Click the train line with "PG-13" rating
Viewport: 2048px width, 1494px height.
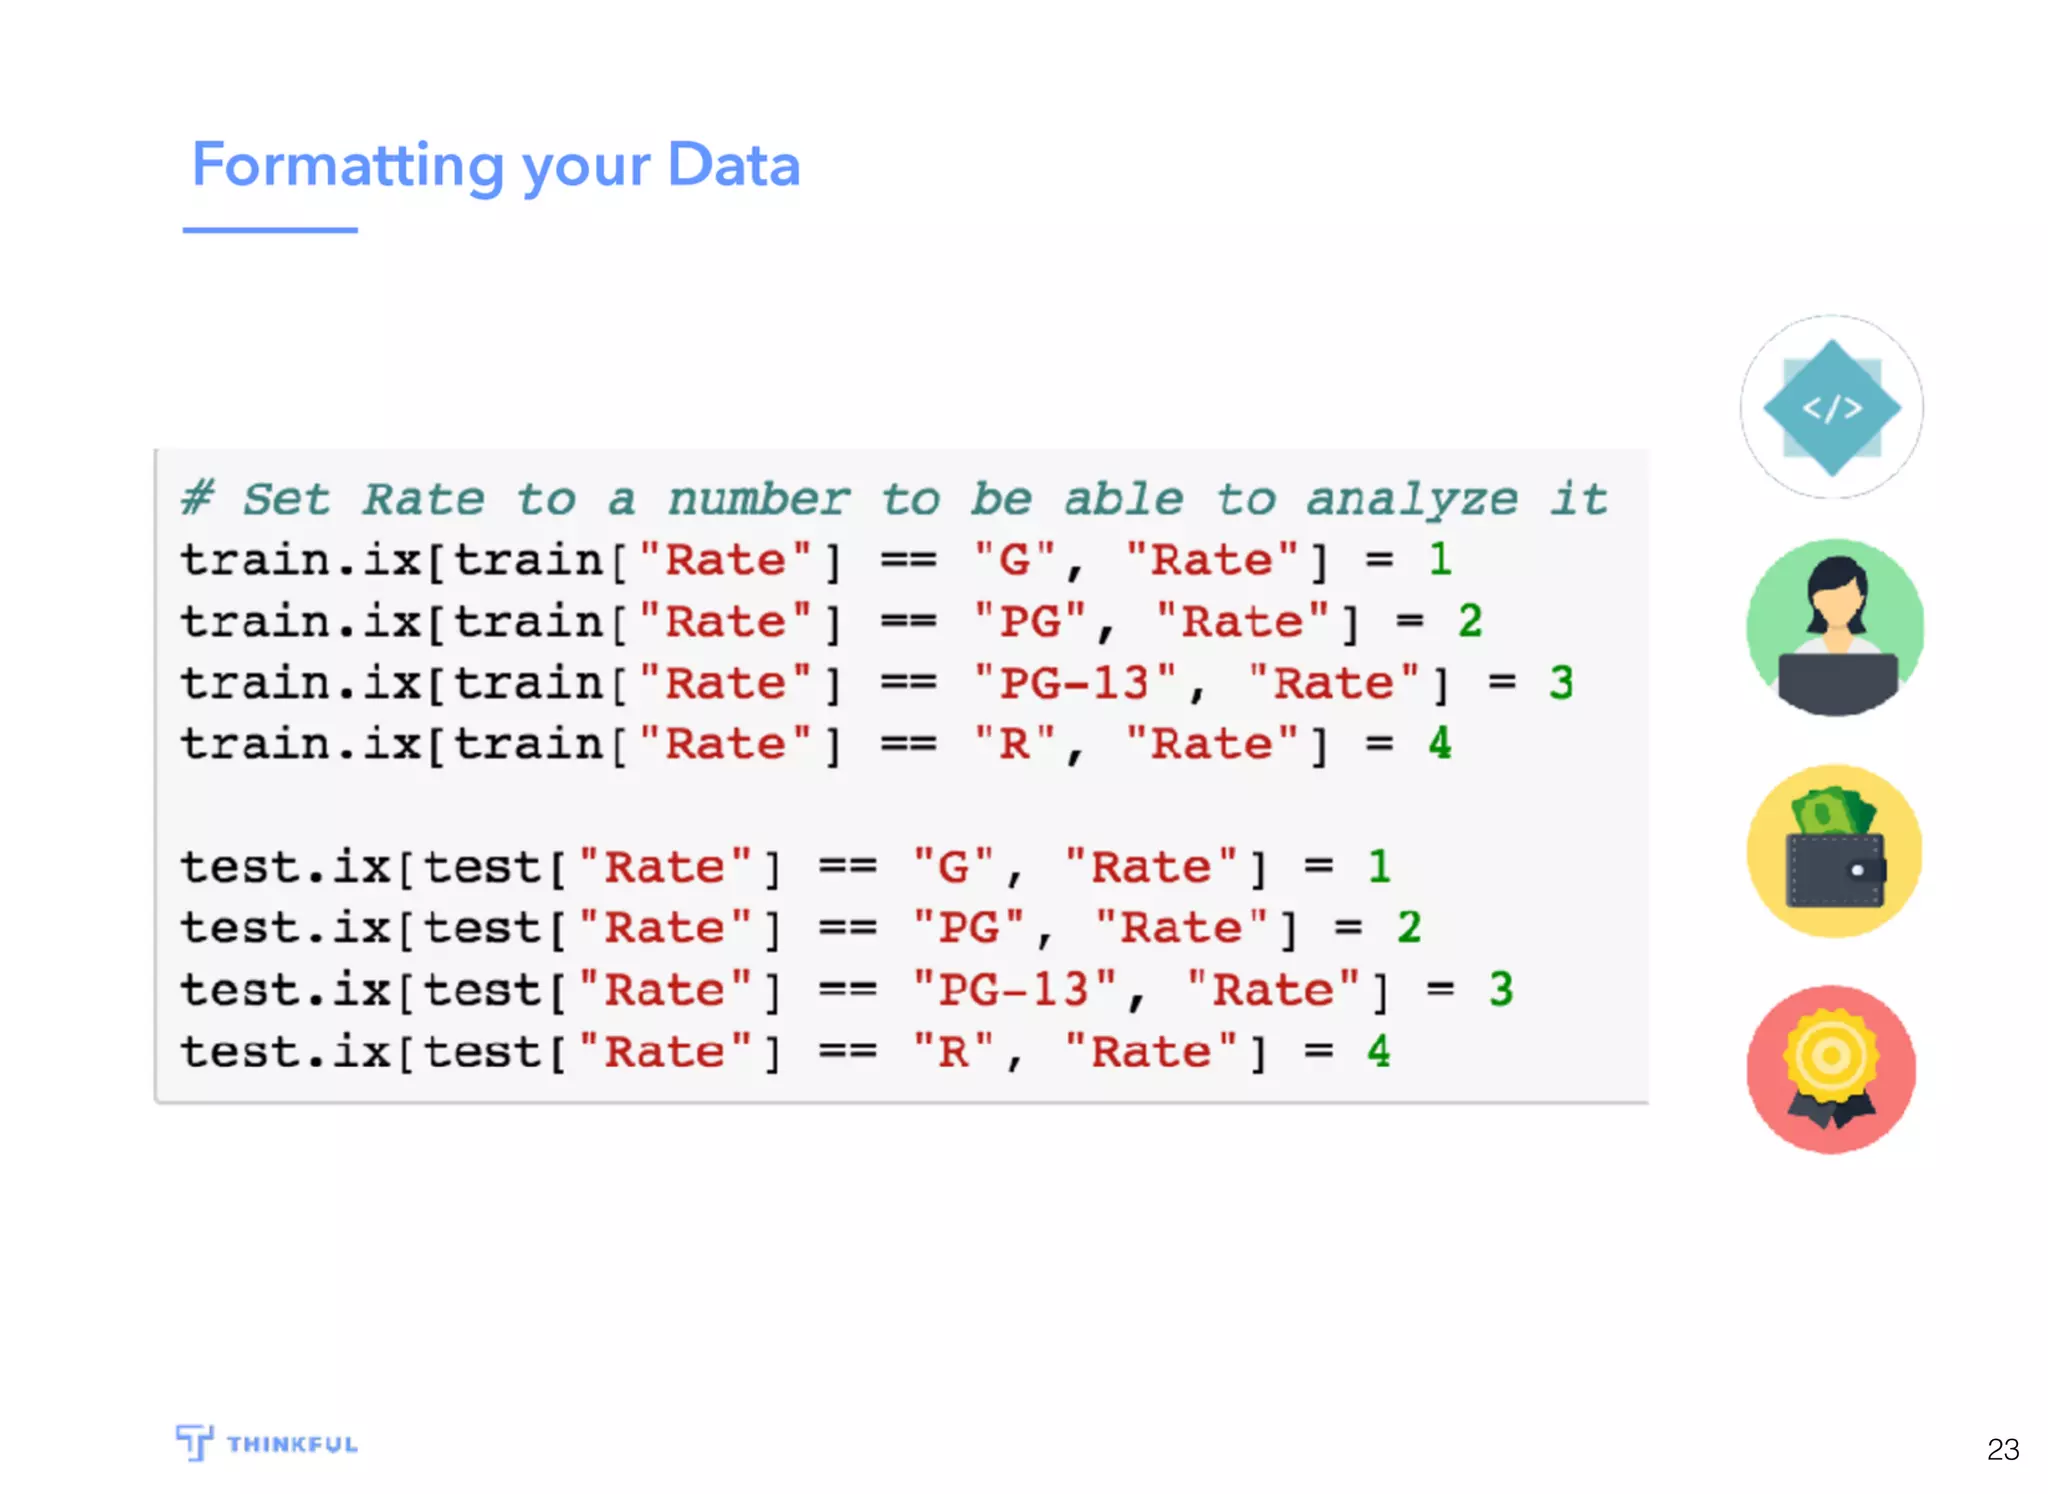pos(876,684)
